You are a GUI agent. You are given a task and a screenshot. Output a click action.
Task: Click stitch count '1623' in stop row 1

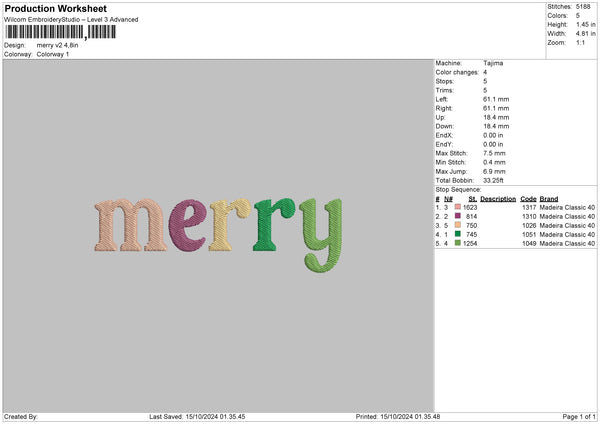click(x=470, y=207)
